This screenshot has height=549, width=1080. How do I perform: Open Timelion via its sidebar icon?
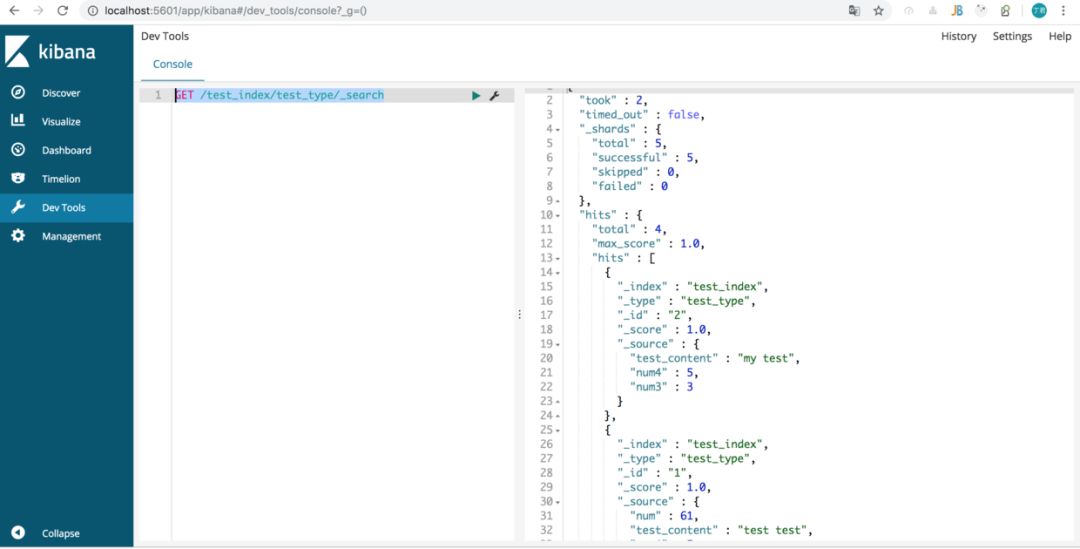(18, 178)
